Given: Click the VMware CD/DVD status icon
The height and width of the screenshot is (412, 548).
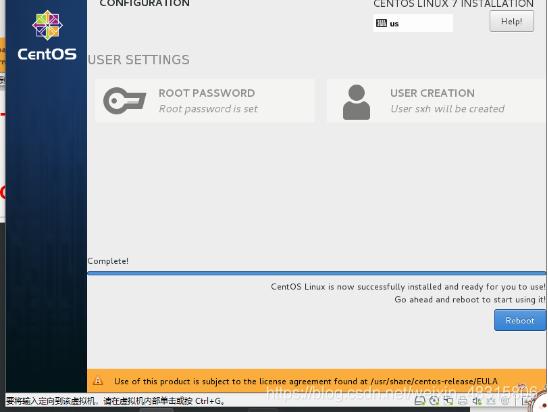Looking at the screenshot, I should coord(434,401).
